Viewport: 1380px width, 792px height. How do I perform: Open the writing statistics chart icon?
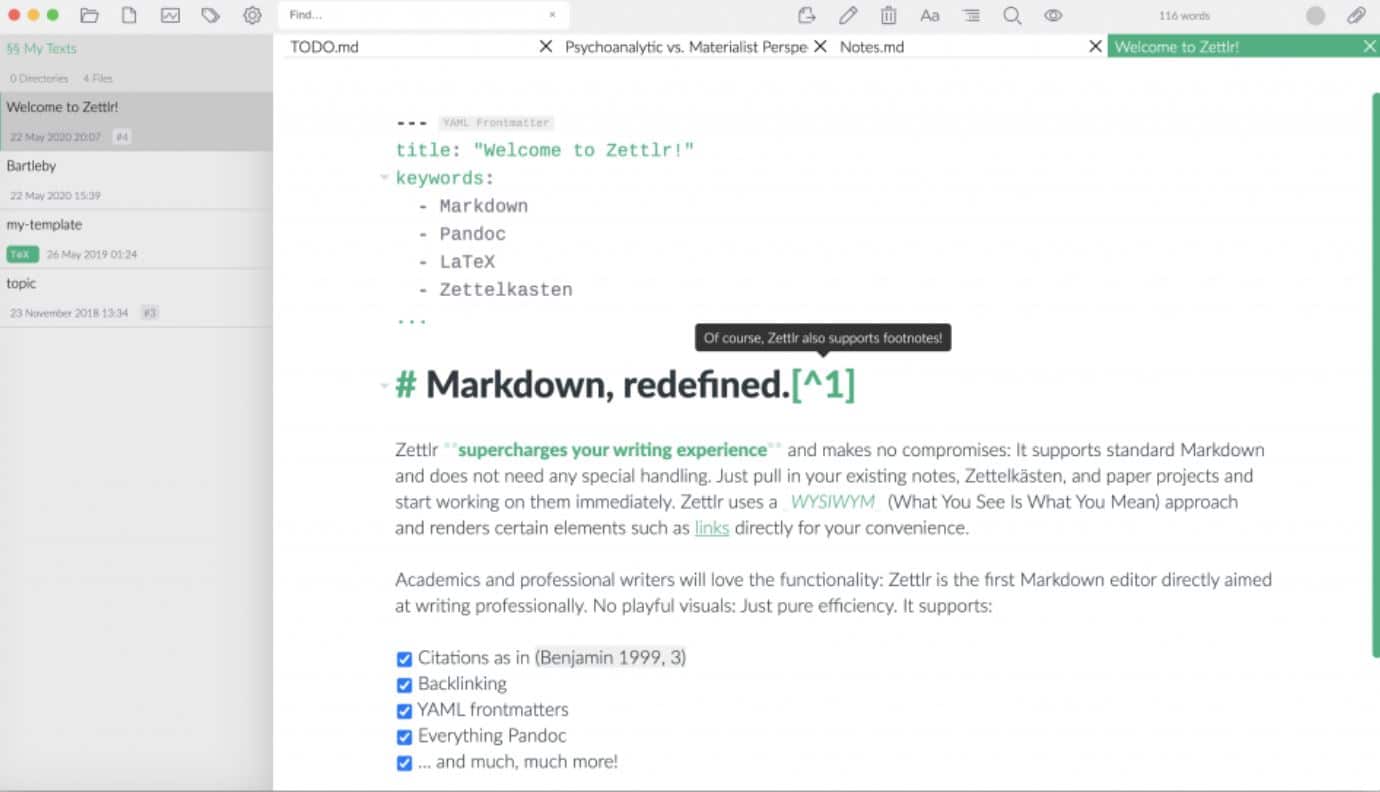pos(170,16)
